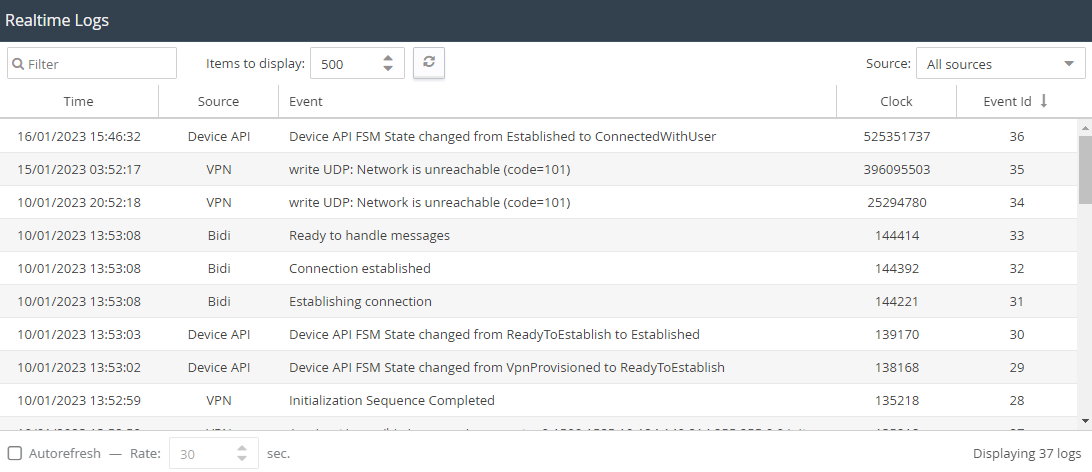This screenshot has width=1092, height=472.
Task: Decrease Items to display with down arrow
Action: pyautogui.click(x=389, y=68)
